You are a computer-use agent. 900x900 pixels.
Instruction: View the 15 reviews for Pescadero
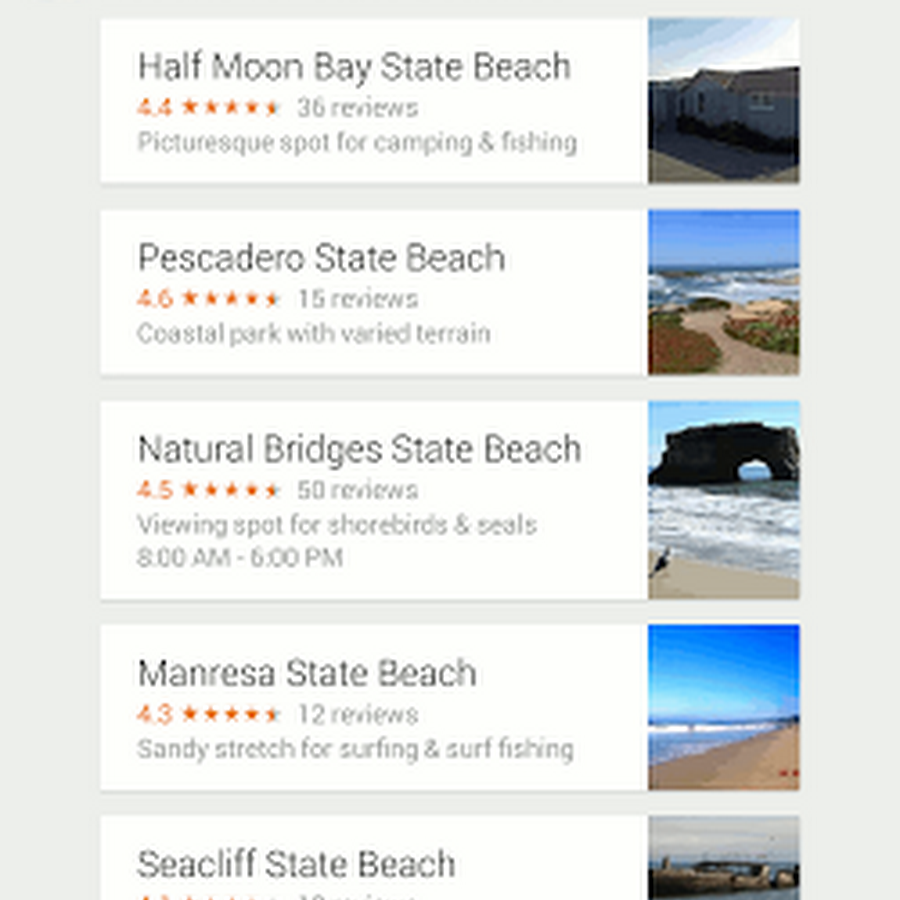pyautogui.click(x=357, y=299)
